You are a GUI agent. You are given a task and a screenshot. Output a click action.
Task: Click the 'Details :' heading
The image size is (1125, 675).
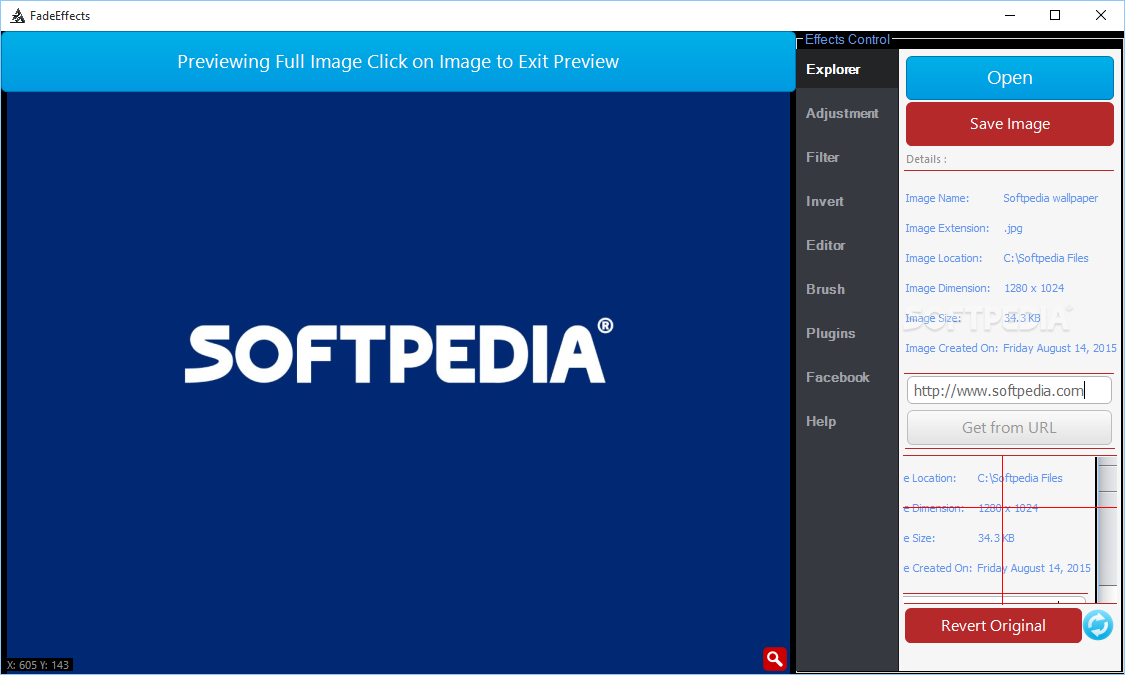coord(926,159)
